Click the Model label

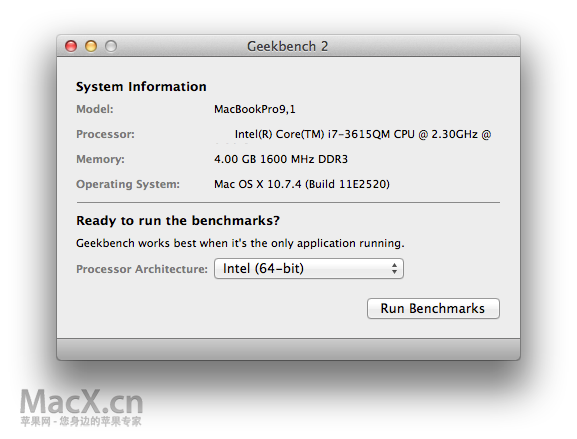click(x=95, y=109)
